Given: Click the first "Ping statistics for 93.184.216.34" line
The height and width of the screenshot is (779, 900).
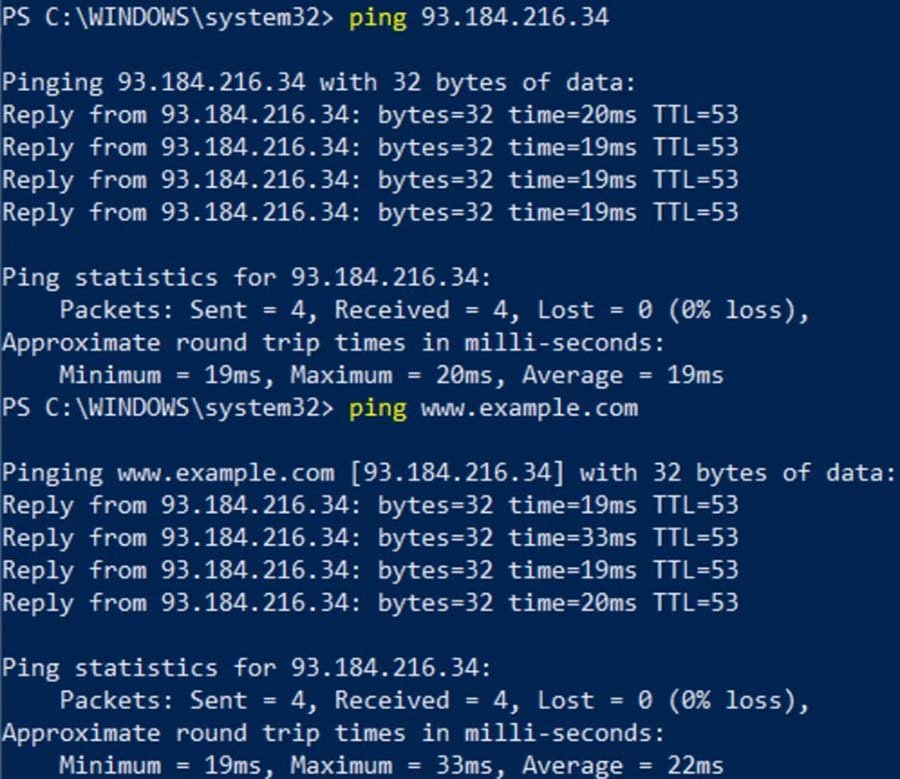Looking at the screenshot, I should coord(246,278).
